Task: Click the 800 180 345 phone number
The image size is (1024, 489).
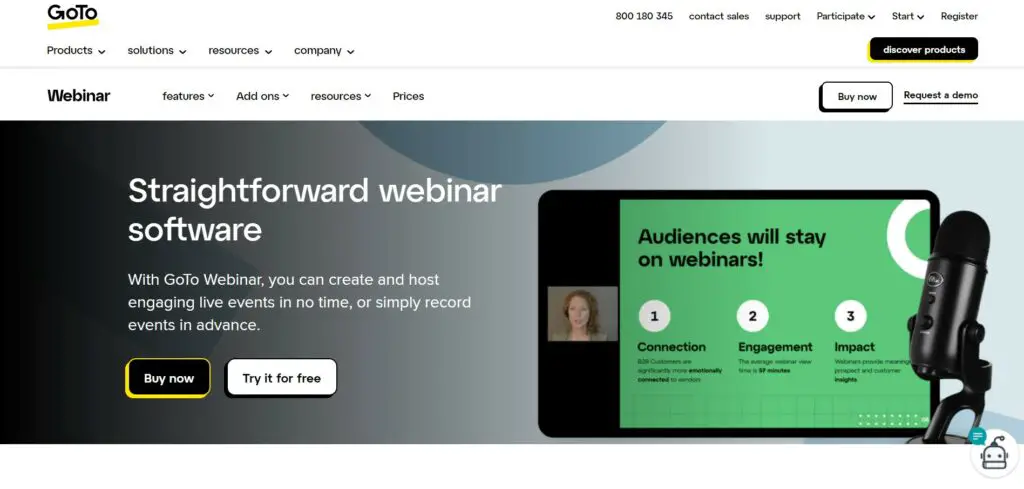Action: pyautogui.click(x=644, y=16)
